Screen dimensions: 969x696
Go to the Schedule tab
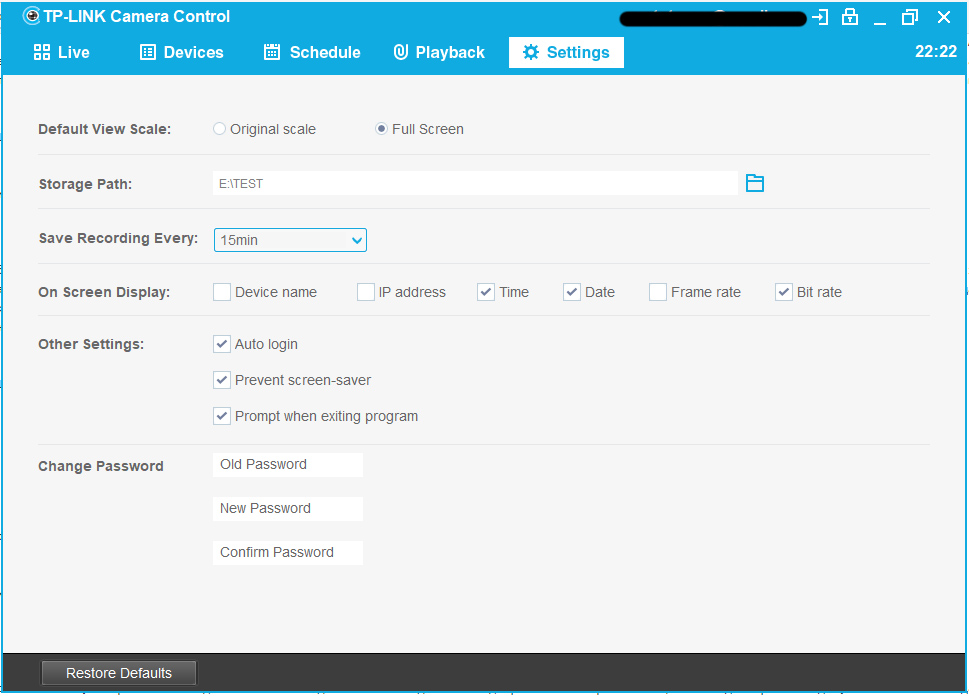pyautogui.click(x=312, y=52)
